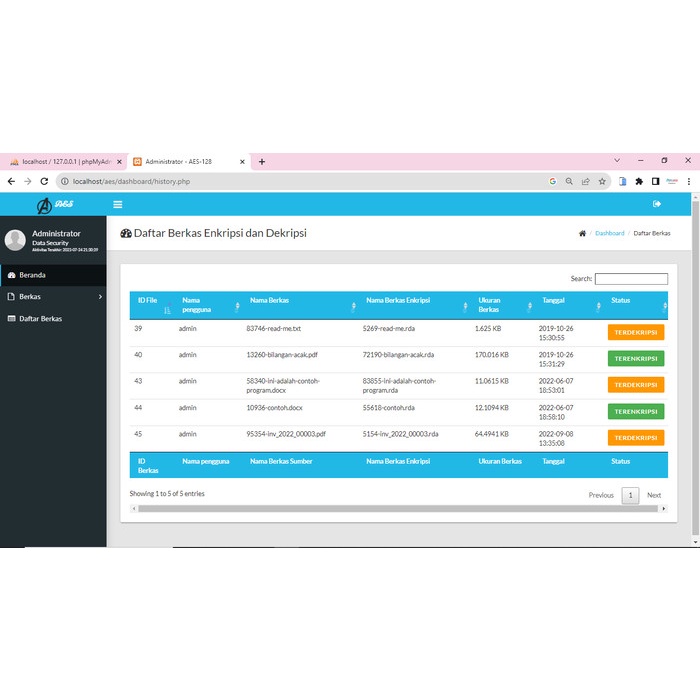The height and width of the screenshot is (700, 700).
Task: Open Beranda in the sidebar
Action: [53, 275]
